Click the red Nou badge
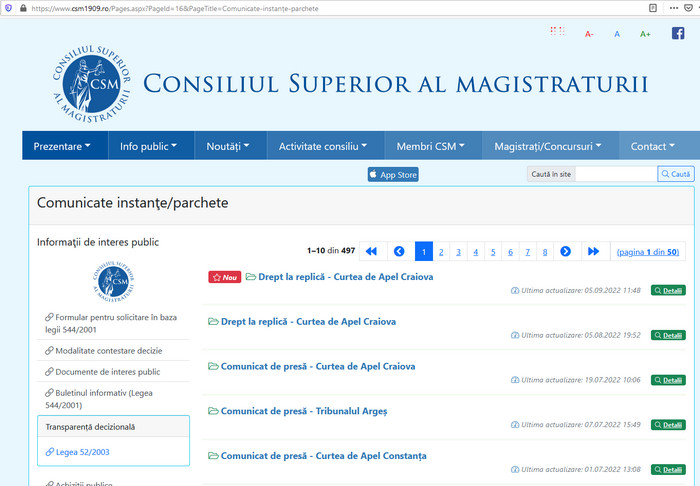 [225, 277]
